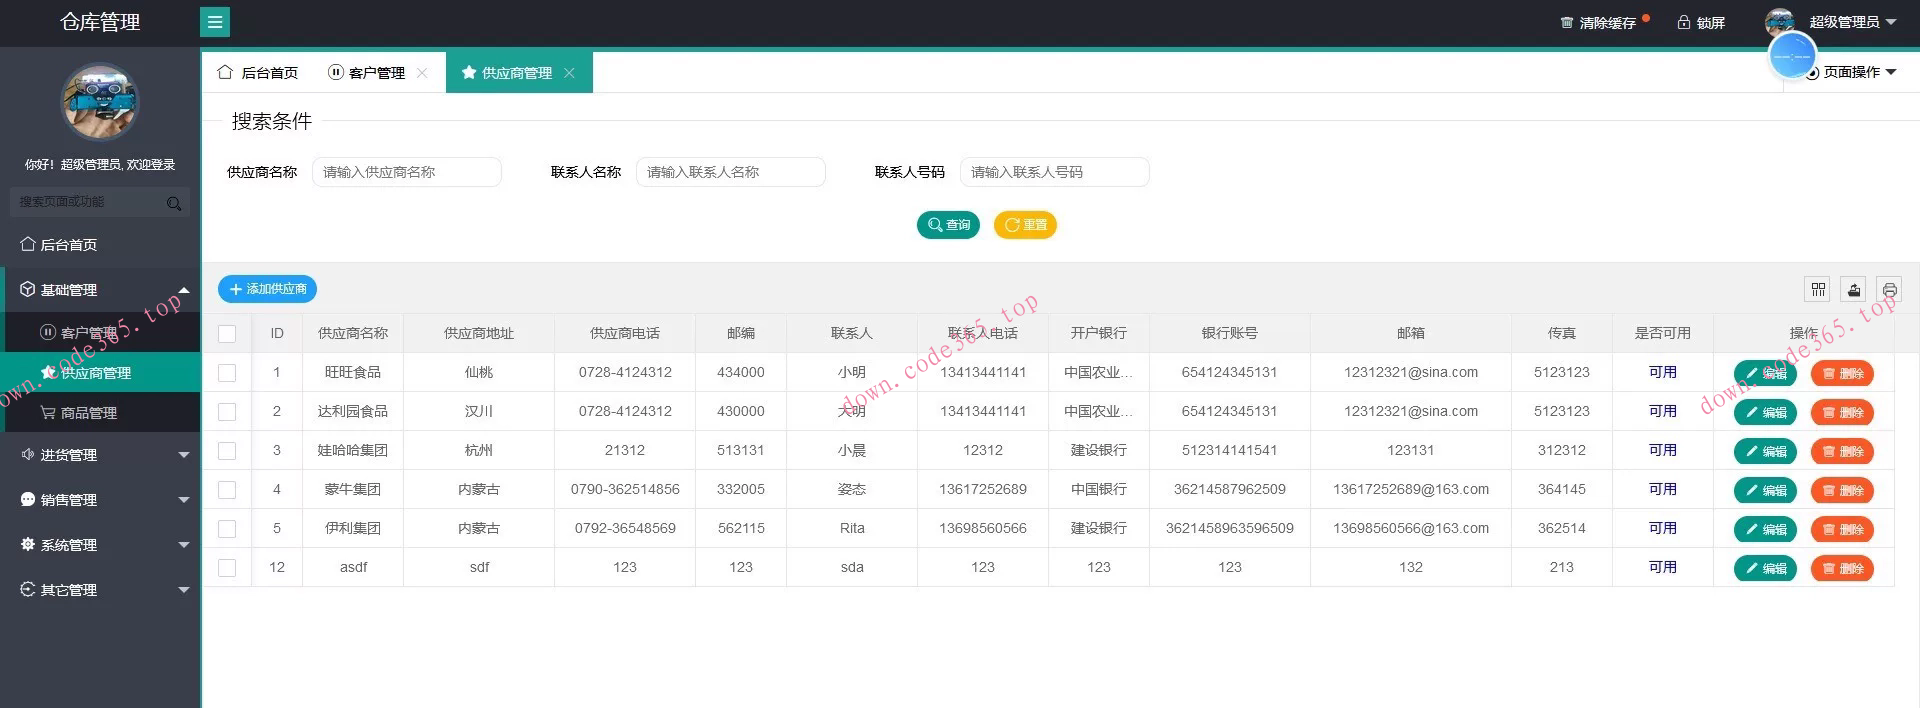Expand the 其它管理 sidebar menu
The width and height of the screenshot is (1920, 708).
tap(100, 590)
